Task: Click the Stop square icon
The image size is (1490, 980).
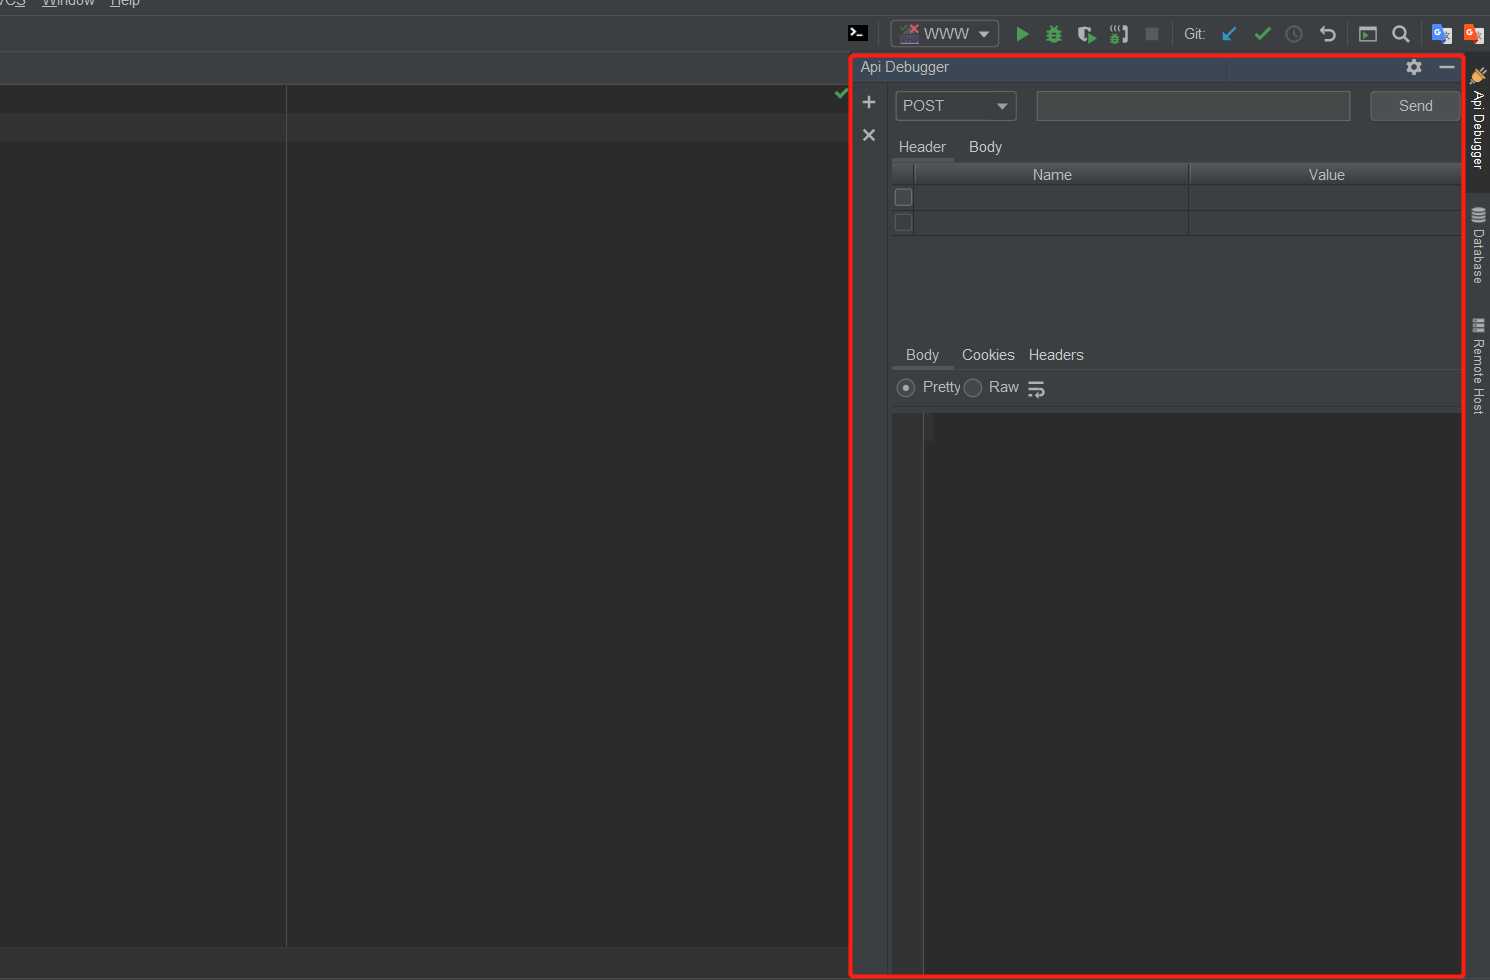Action: [1152, 34]
